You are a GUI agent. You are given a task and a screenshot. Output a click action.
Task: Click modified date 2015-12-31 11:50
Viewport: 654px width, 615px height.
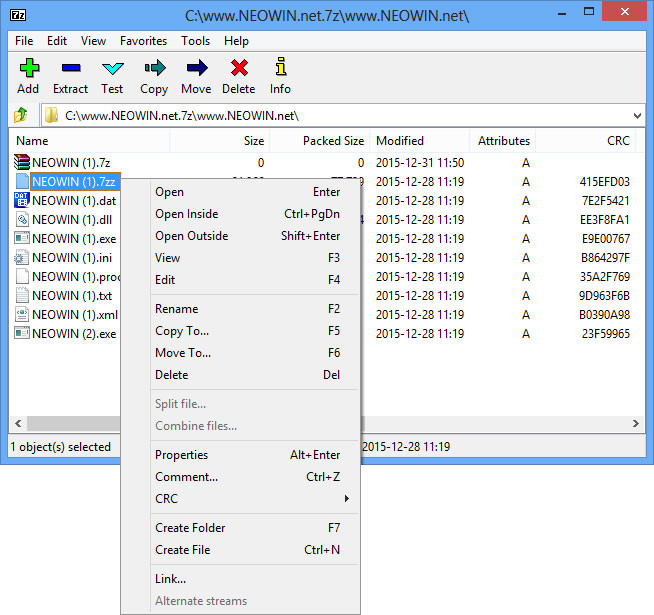pyautogui.click(x=420, y=162)
